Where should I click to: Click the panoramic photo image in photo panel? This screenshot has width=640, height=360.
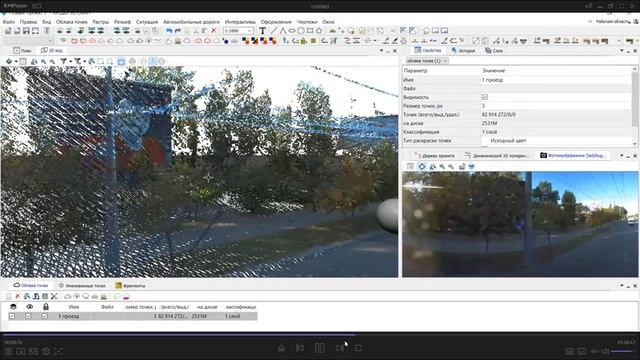click(x=520, y=224)
